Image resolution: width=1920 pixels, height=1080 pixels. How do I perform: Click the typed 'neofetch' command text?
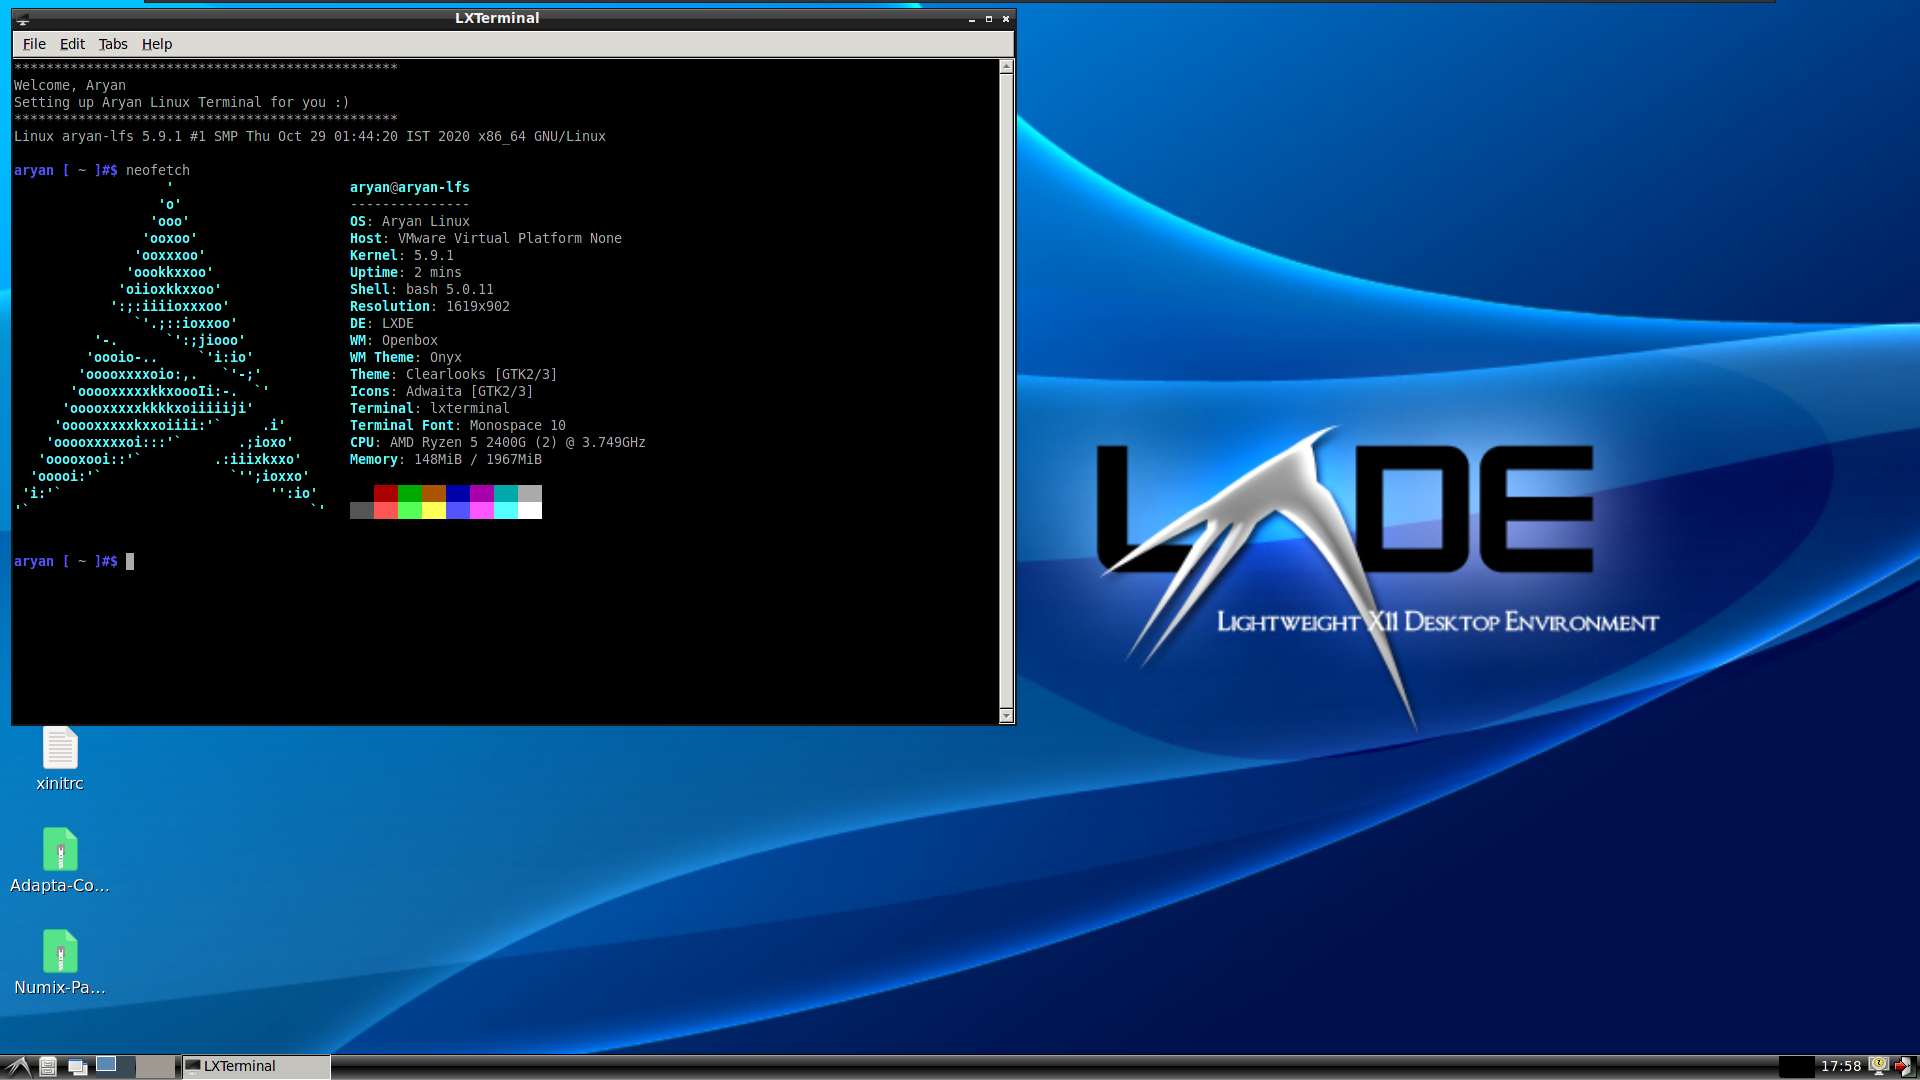158,170
